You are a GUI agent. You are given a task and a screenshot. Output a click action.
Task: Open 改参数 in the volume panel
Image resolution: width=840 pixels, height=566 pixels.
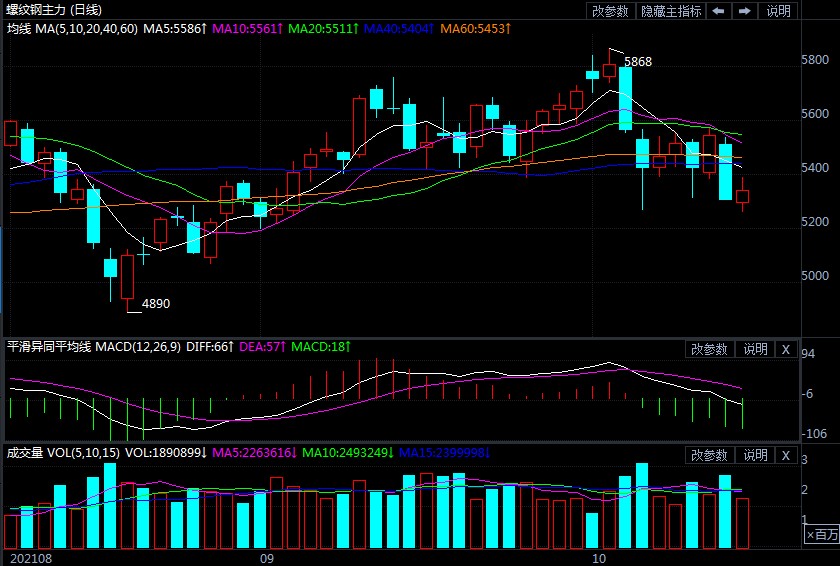click(x=709, y=455)
